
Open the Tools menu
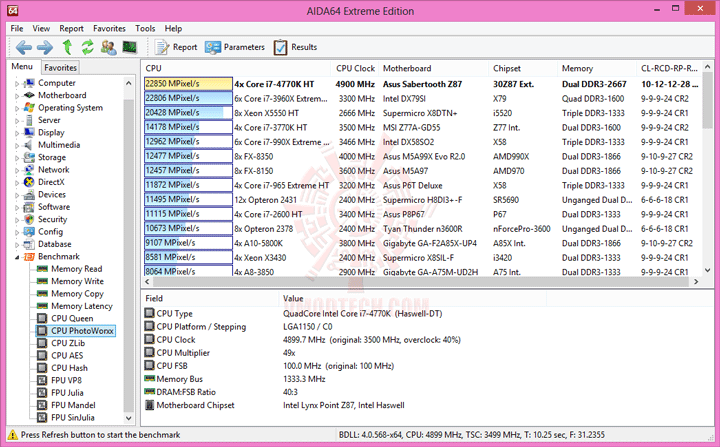[x=145, y=28]
